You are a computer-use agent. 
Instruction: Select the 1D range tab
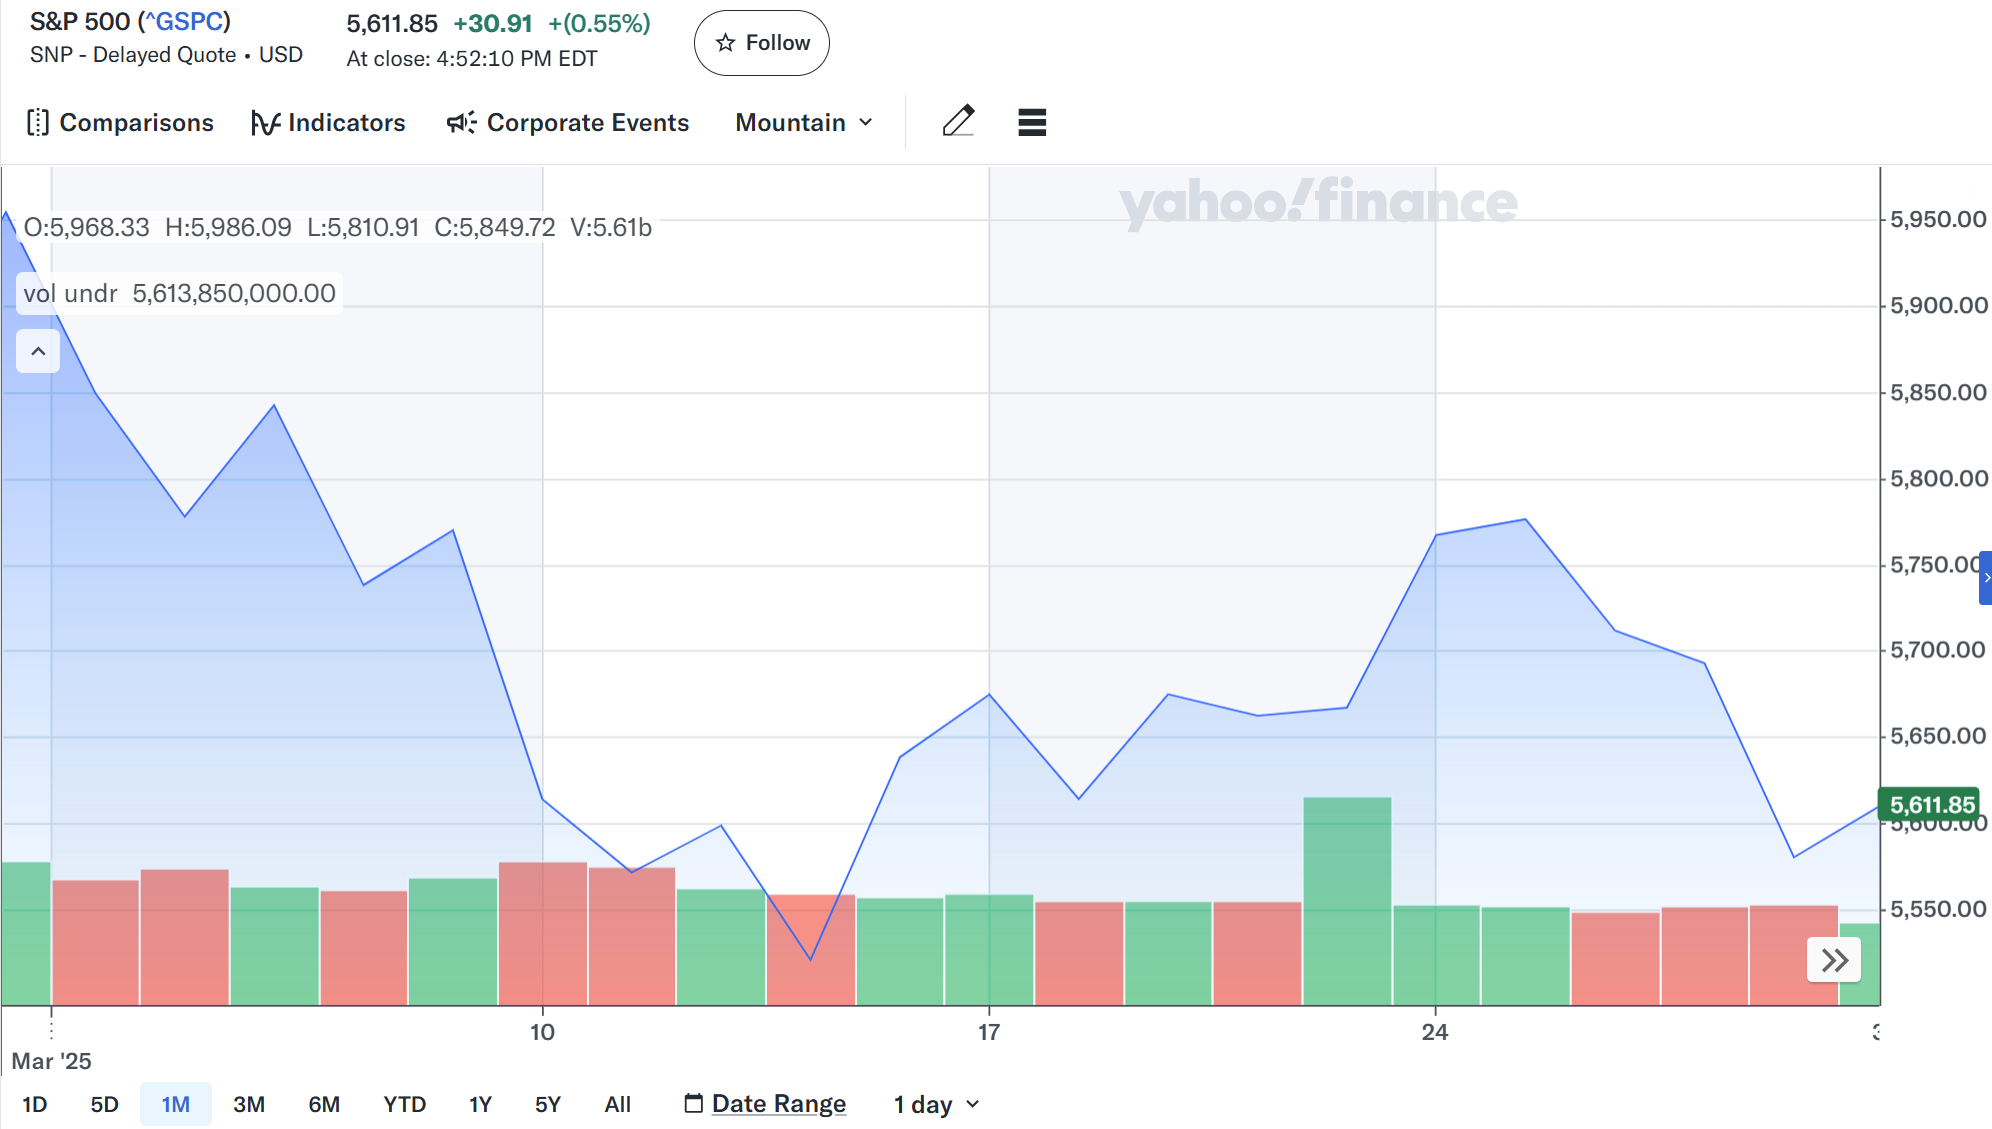35,1104
